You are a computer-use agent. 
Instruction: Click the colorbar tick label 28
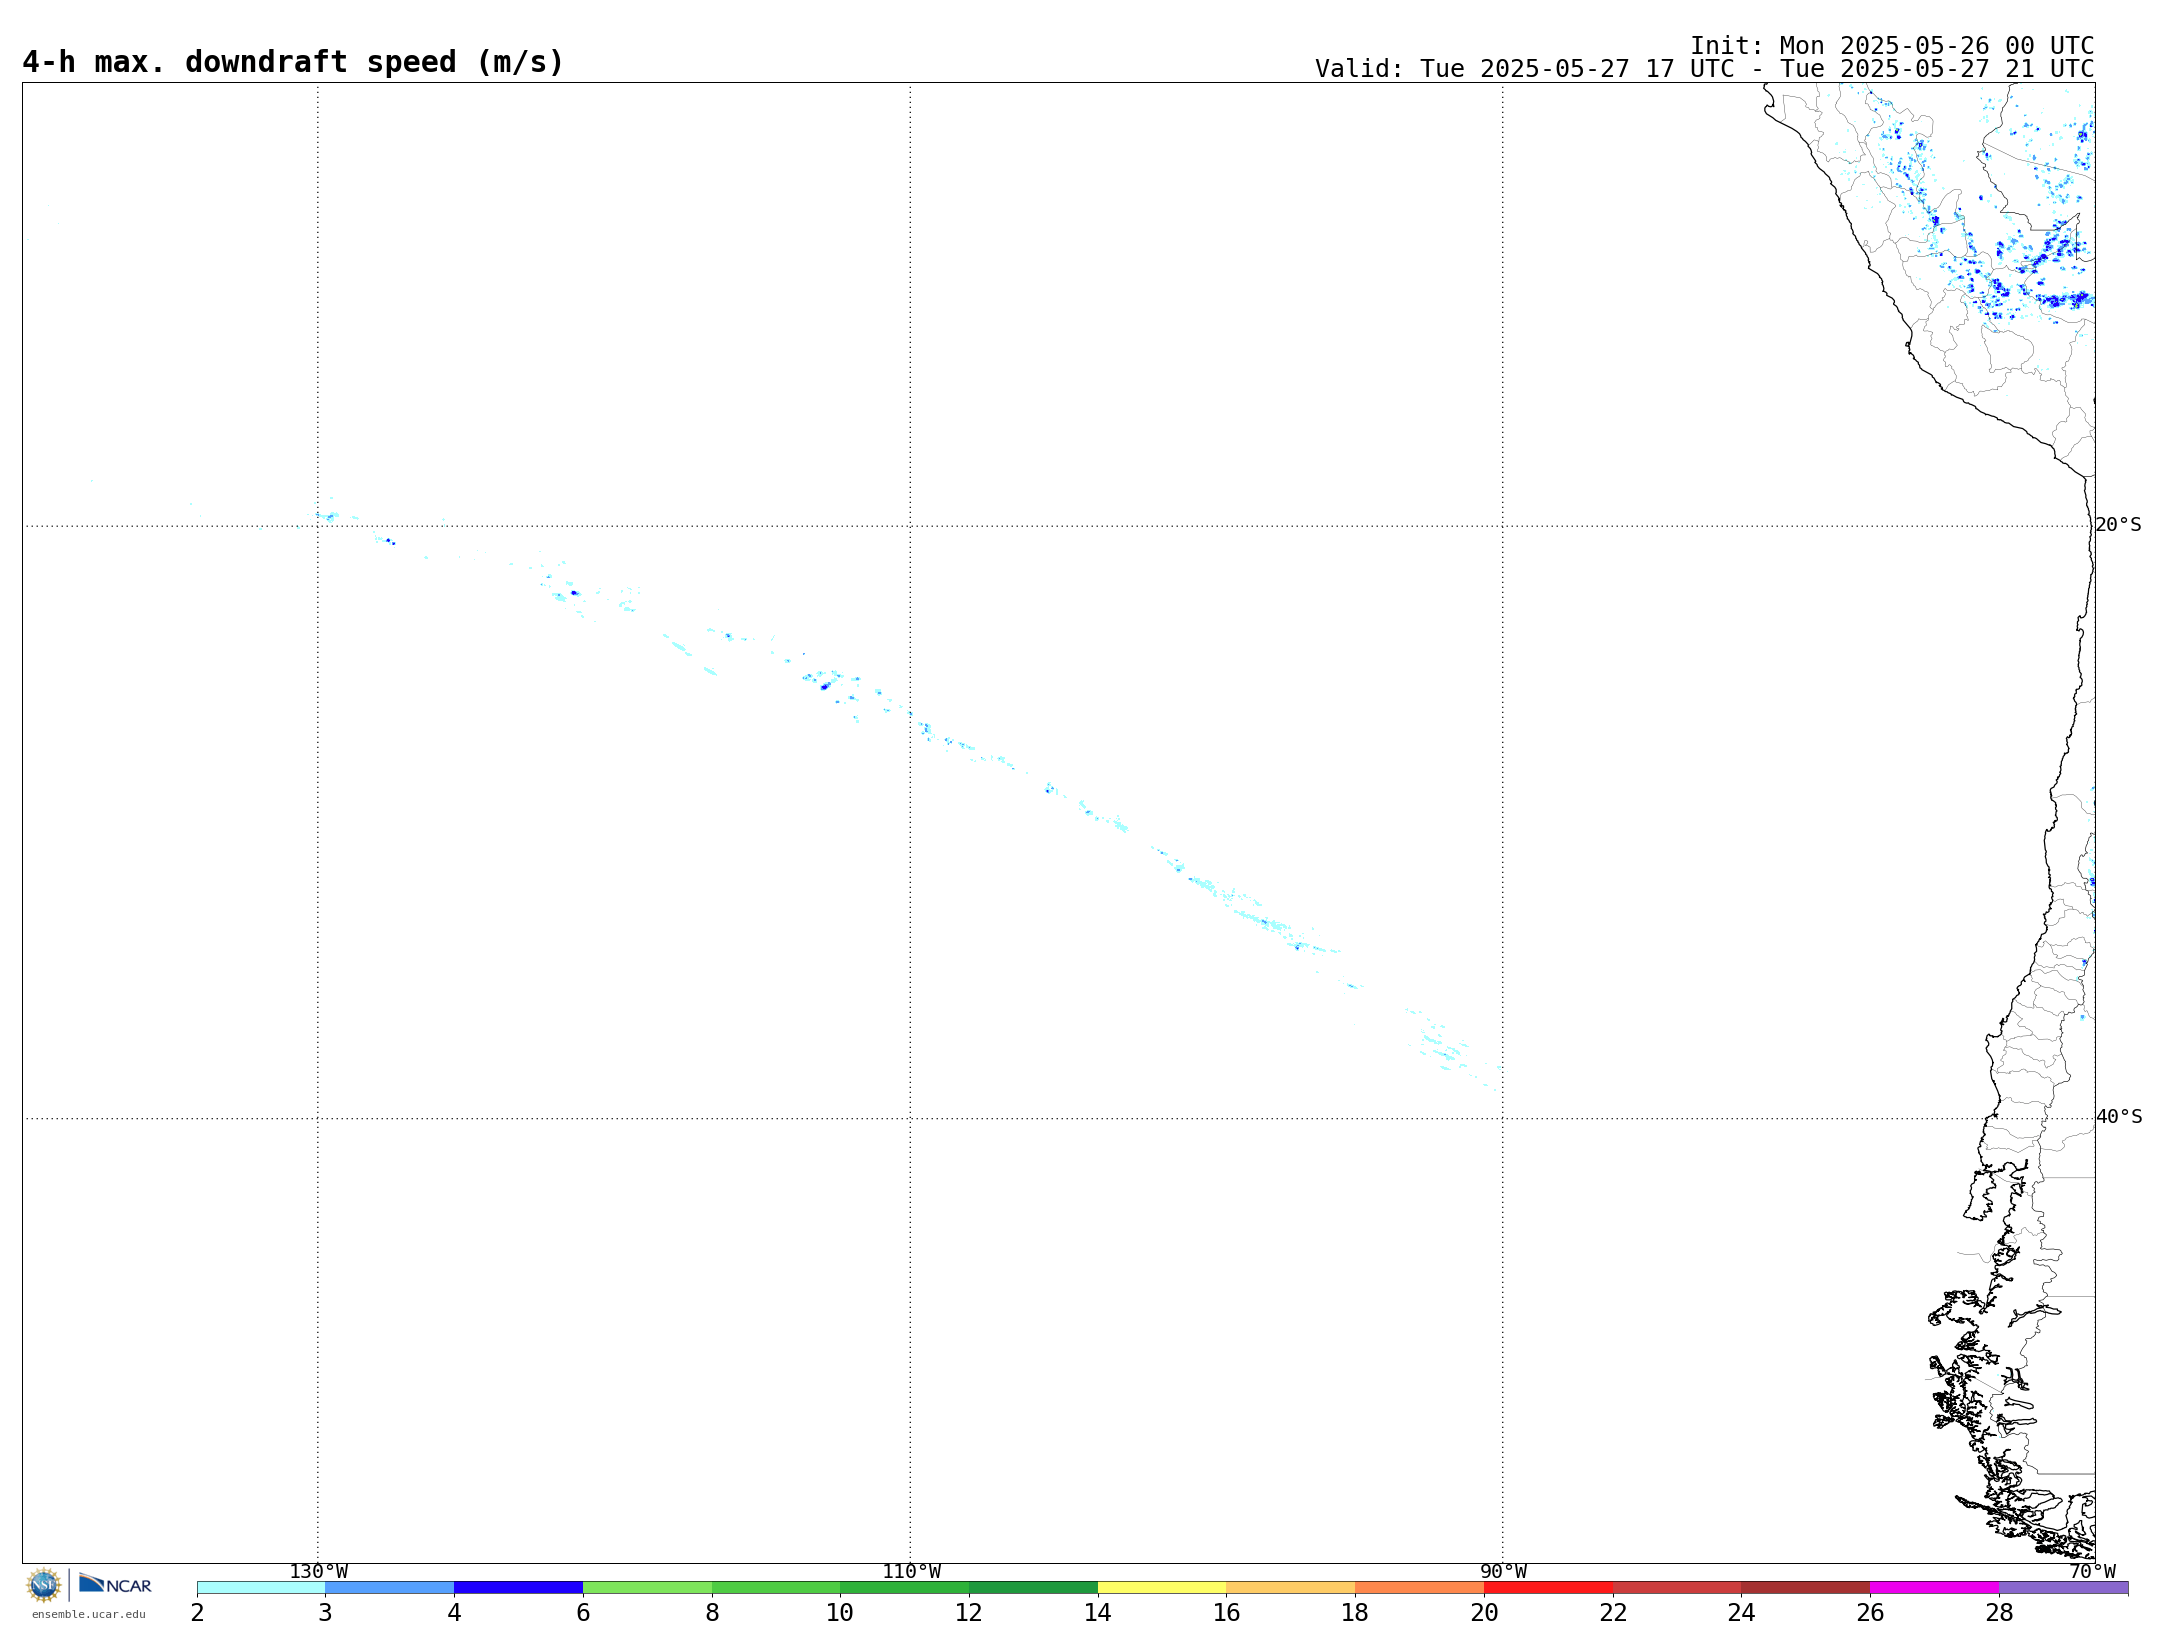point(1999,1612)
